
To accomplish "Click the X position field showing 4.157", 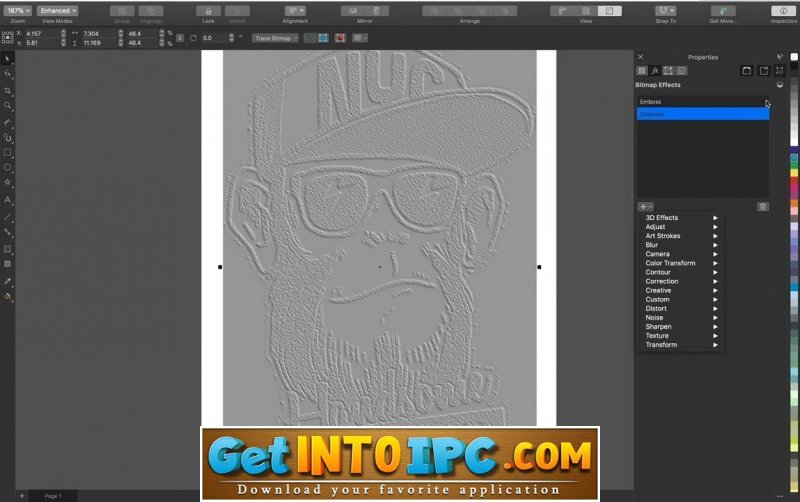I will point(42,33).
